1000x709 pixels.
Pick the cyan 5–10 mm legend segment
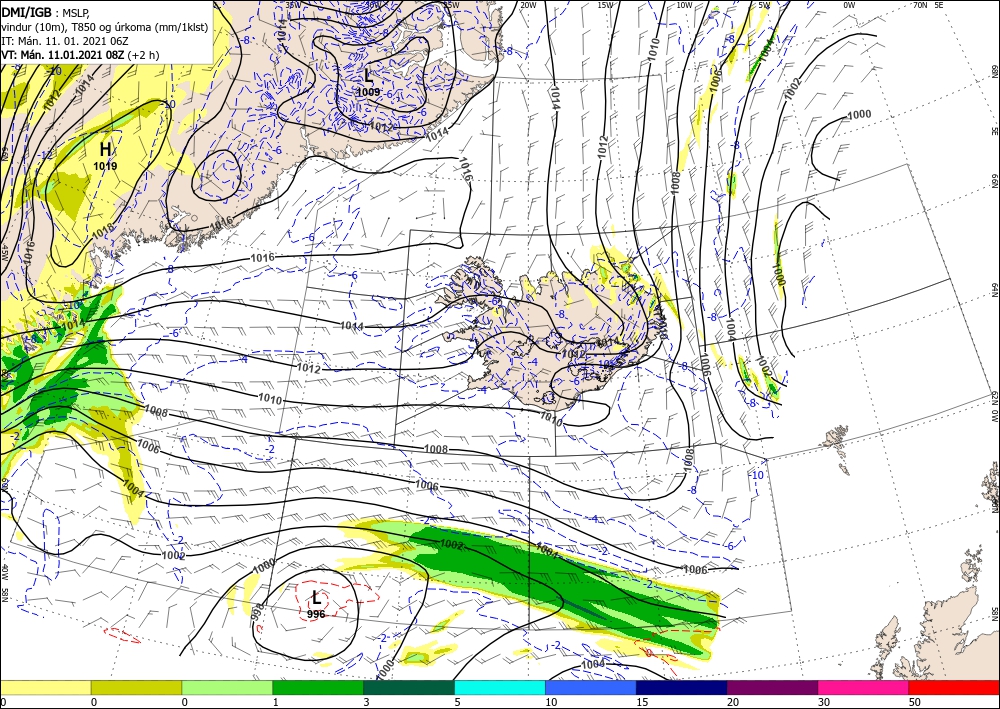pyautogui.click(x=500, y=687)
